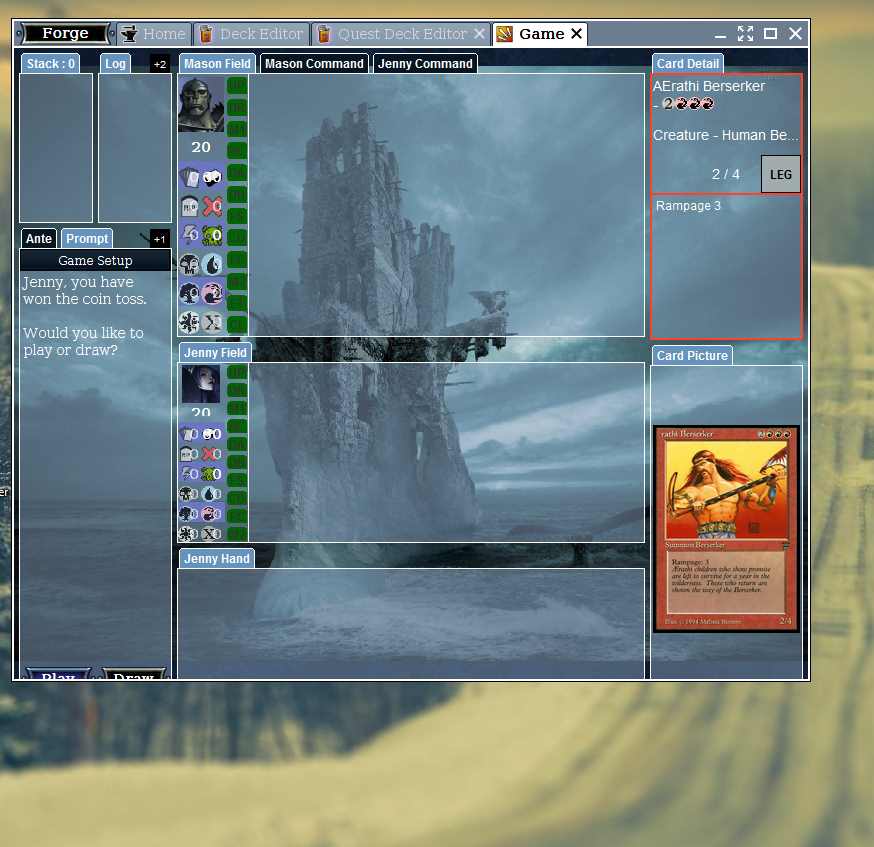The height and width of the screenshot is (847, 874).
Task: Toggle first green phase indicator in Mason's field
Action: pos(237,85)
